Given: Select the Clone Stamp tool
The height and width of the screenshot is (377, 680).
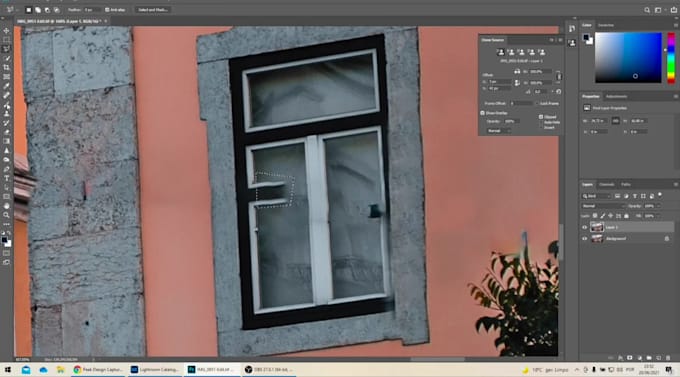Looking at the screenshot, I should (x=7, y=114).
